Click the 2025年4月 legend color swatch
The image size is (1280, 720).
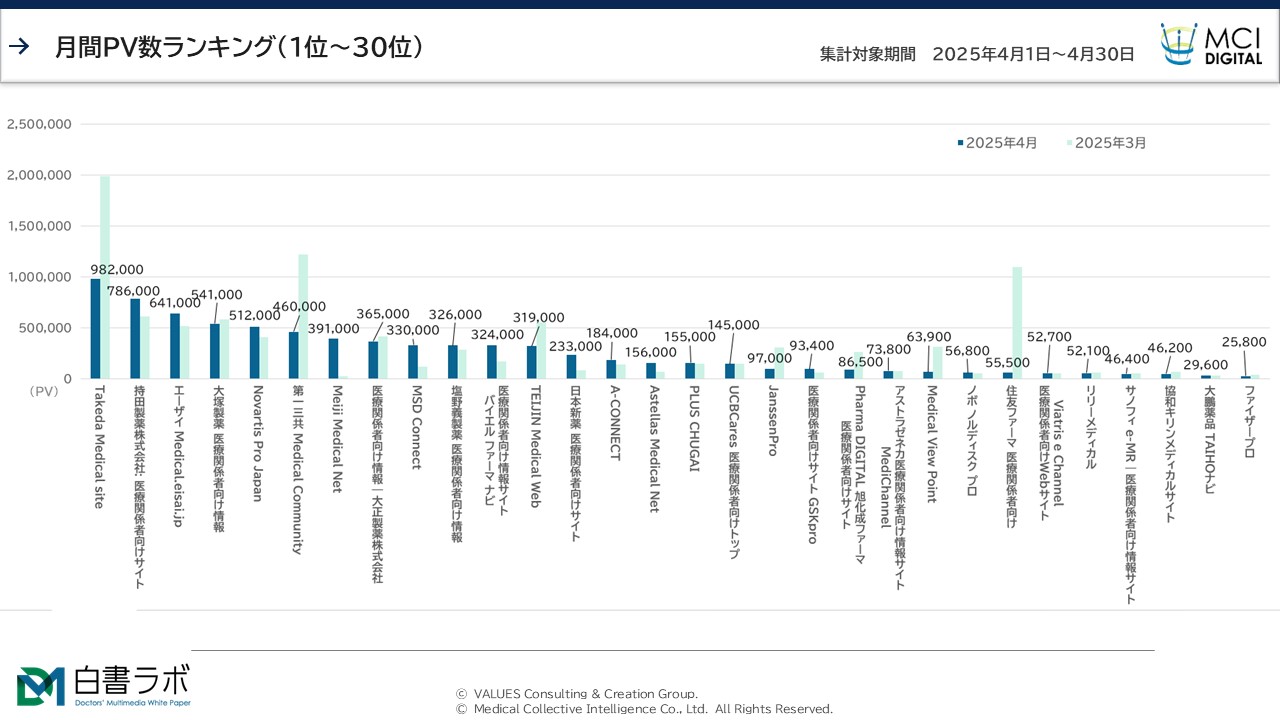point(961,143)
